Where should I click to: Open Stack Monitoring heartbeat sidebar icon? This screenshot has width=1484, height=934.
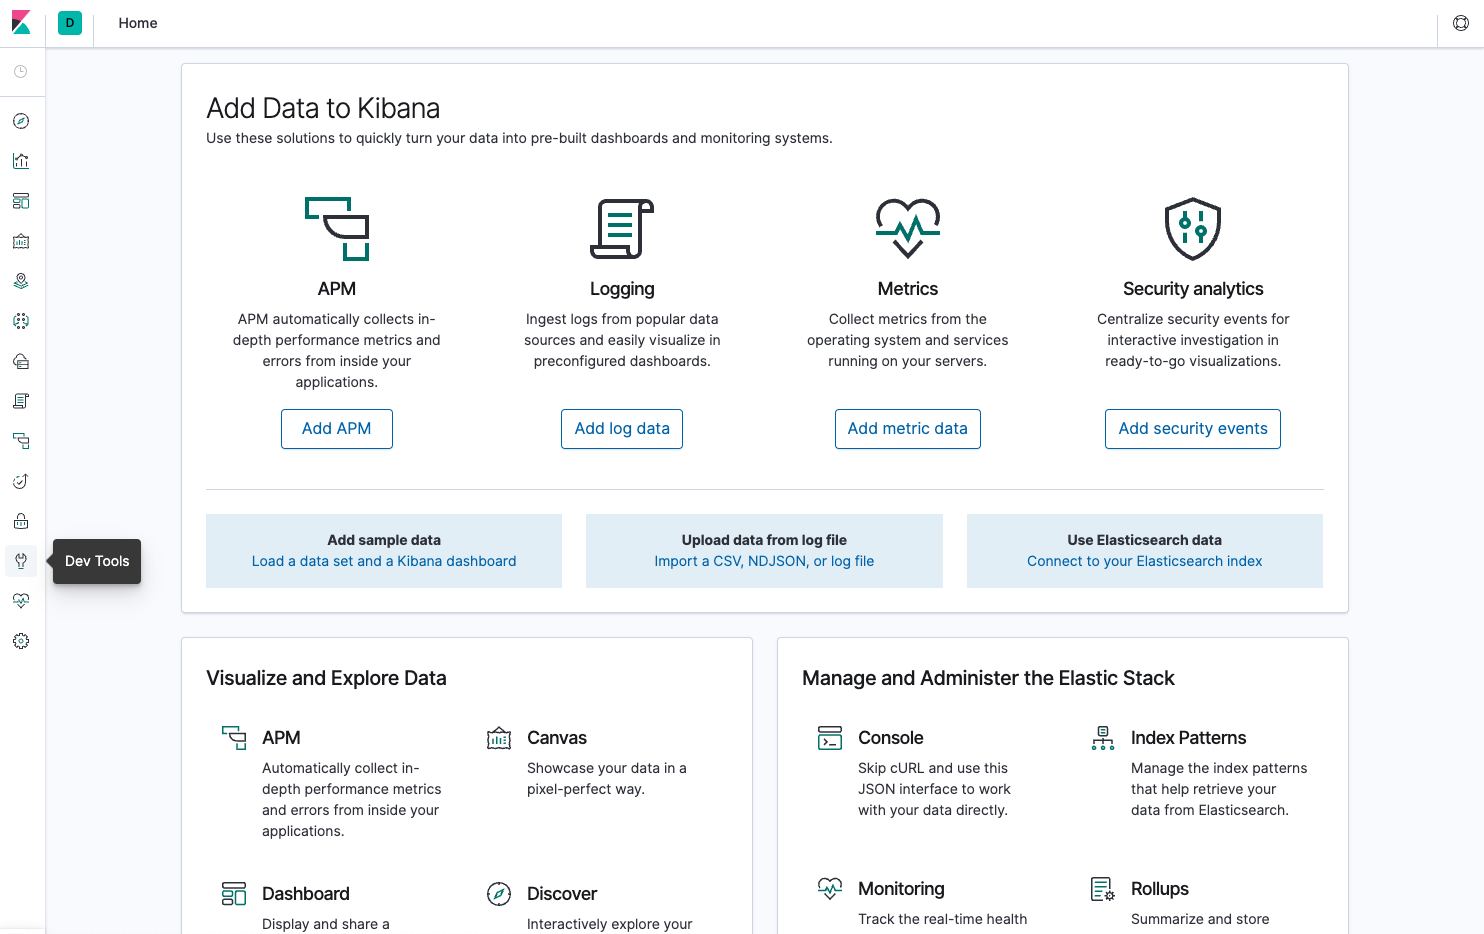tap(21, 601)
